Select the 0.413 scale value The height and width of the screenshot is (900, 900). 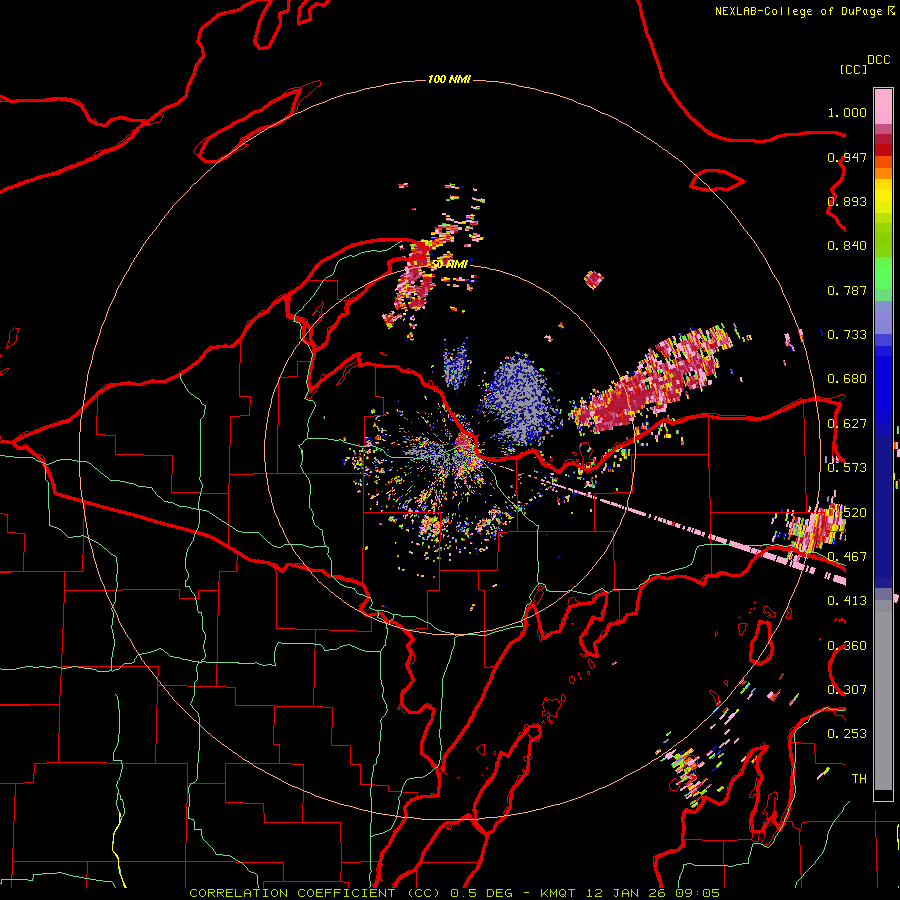coord(847,601)
